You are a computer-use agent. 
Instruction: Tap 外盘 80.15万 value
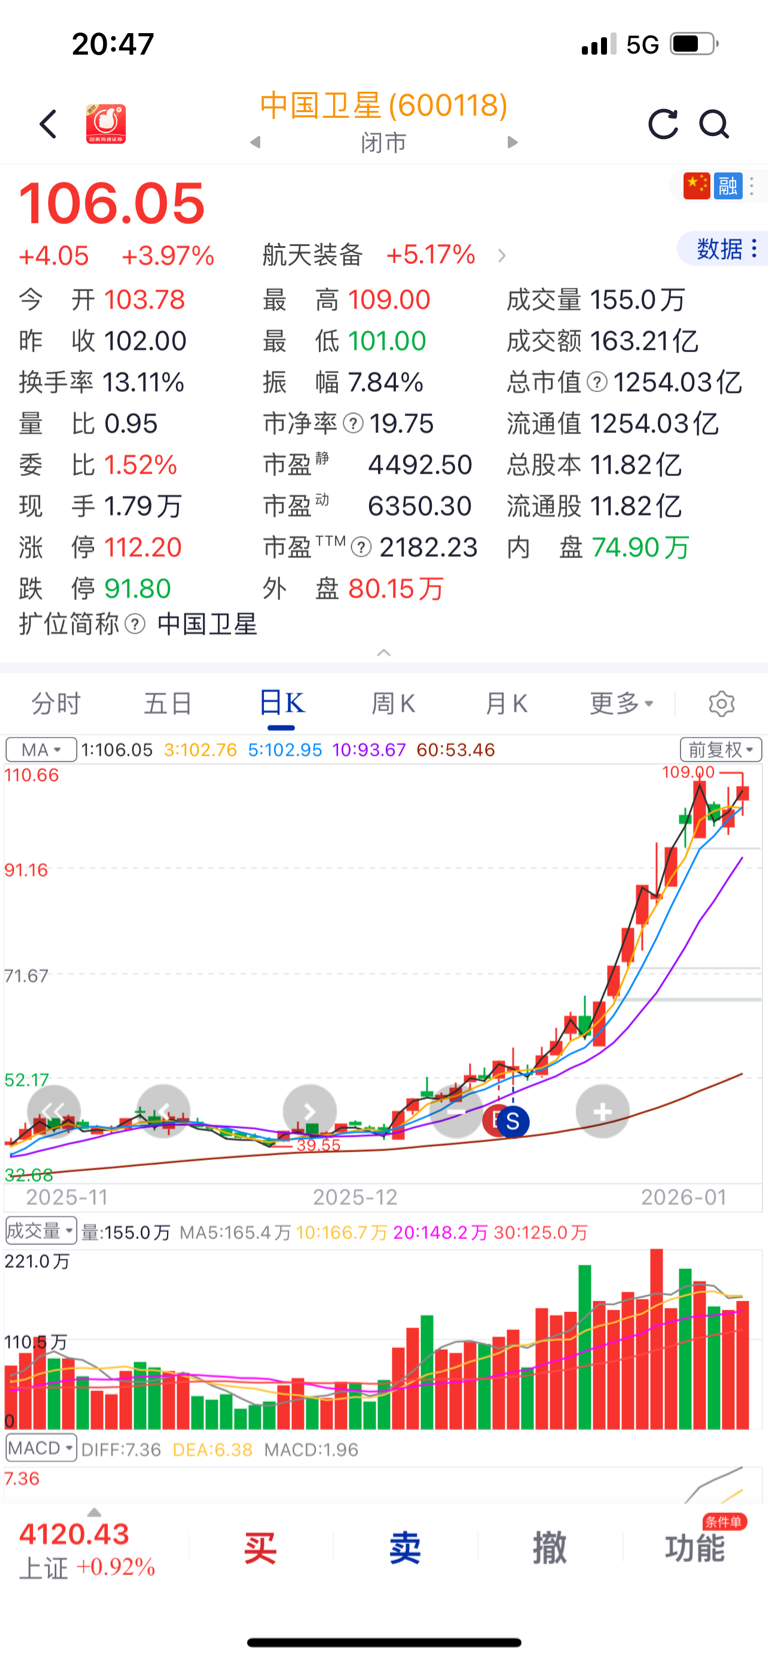coord(396,588)
